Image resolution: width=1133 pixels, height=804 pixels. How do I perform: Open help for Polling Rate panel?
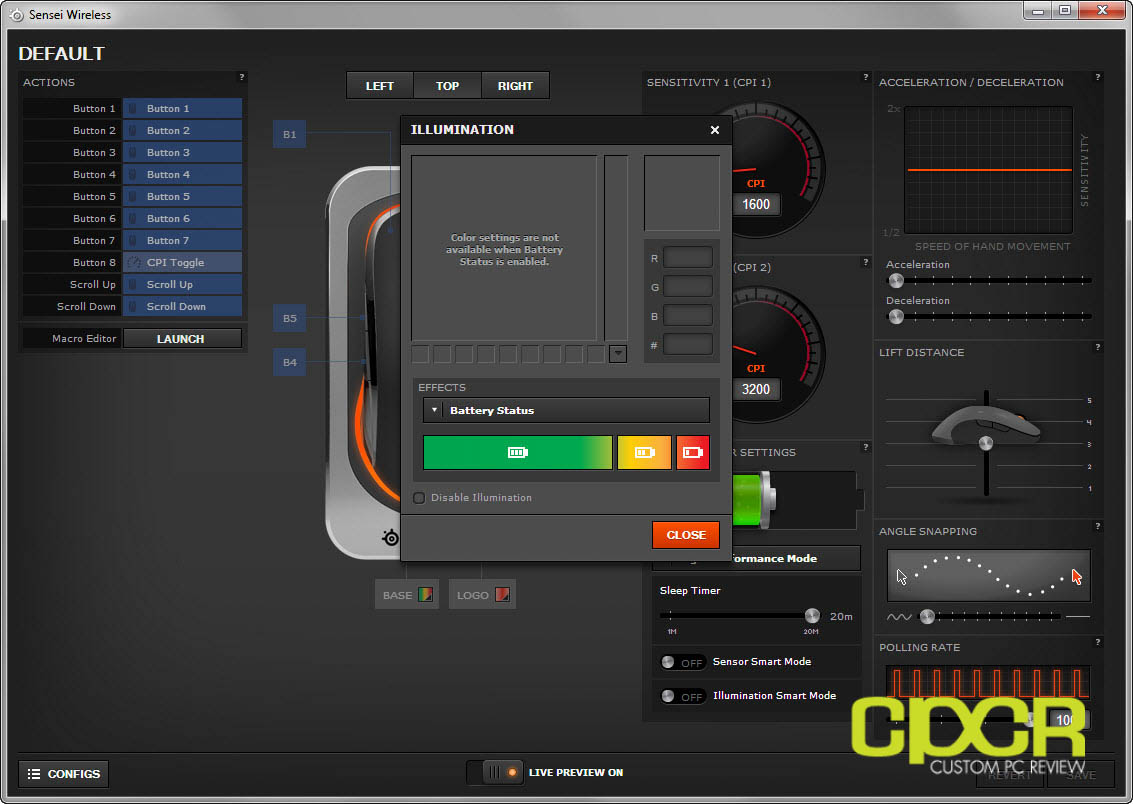pyautogui.click(x=1098, y=641)
